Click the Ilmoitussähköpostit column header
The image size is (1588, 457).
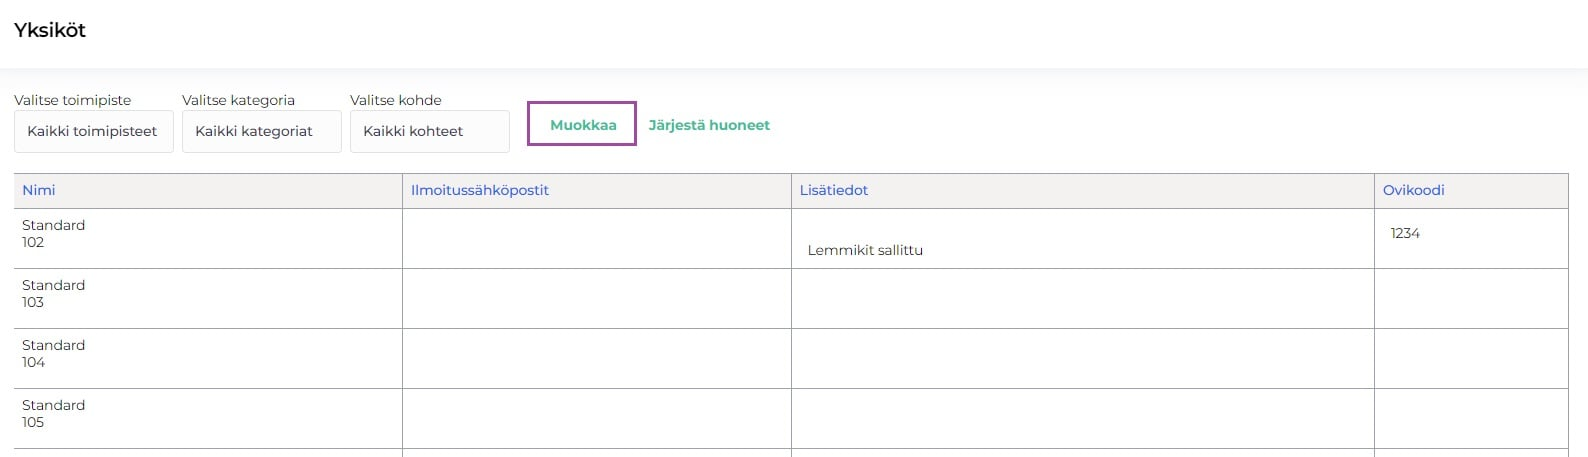[480, 190]
